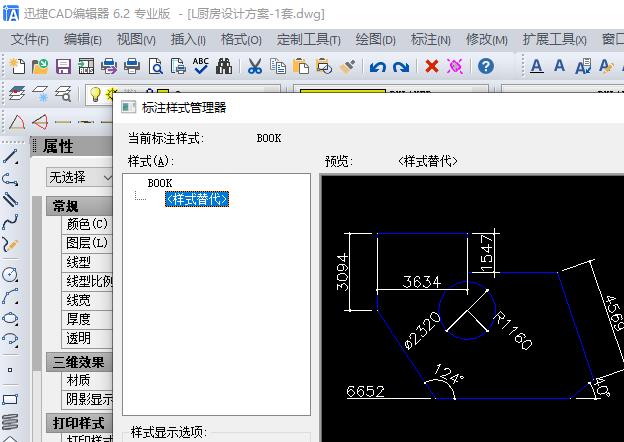Click the A with checkmark text icon
The height and width of the screenshot is (442, 624).
[x=583, y=67]
